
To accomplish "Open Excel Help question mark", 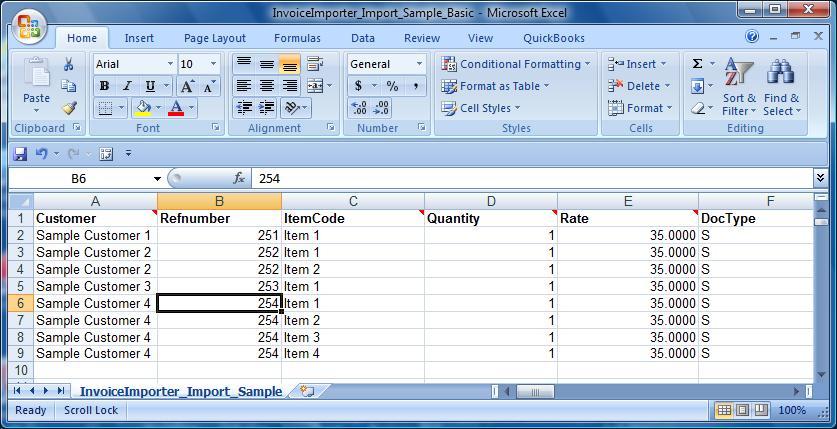I will coord(752,36).
